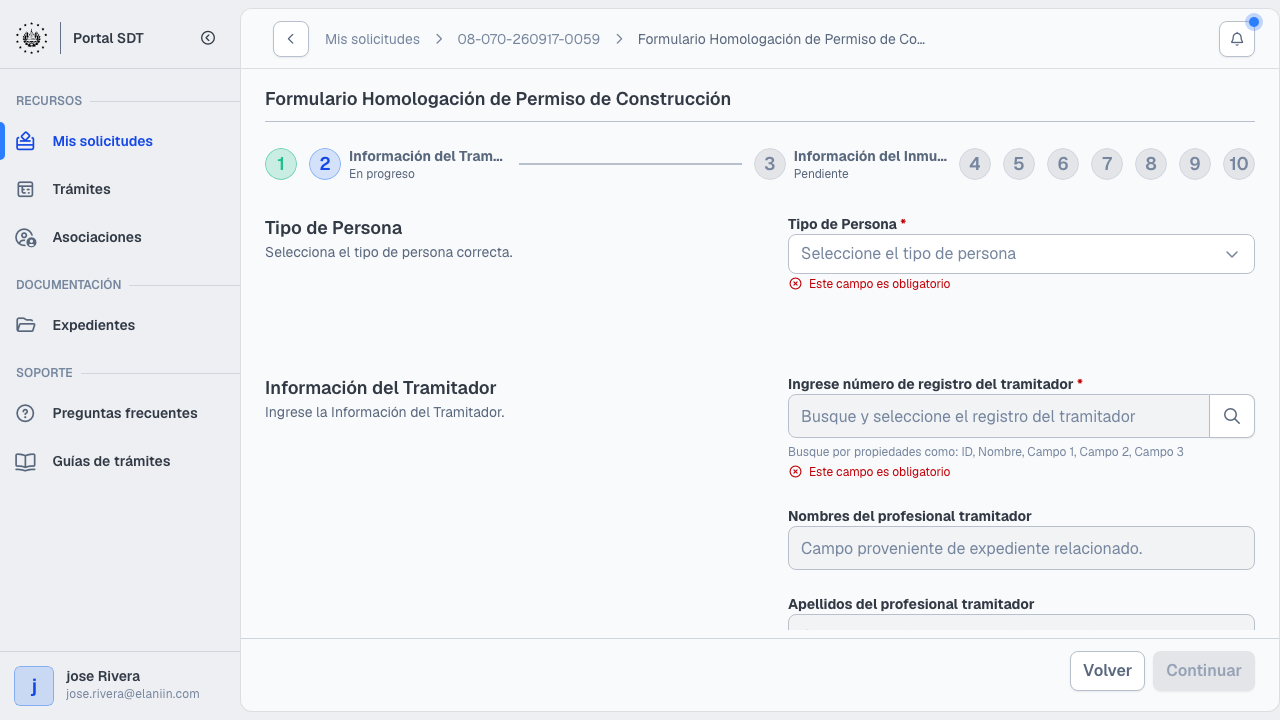The image size is (1280, 720).
Task: Click the registro del tramitador search field
Action: (999, 416)
